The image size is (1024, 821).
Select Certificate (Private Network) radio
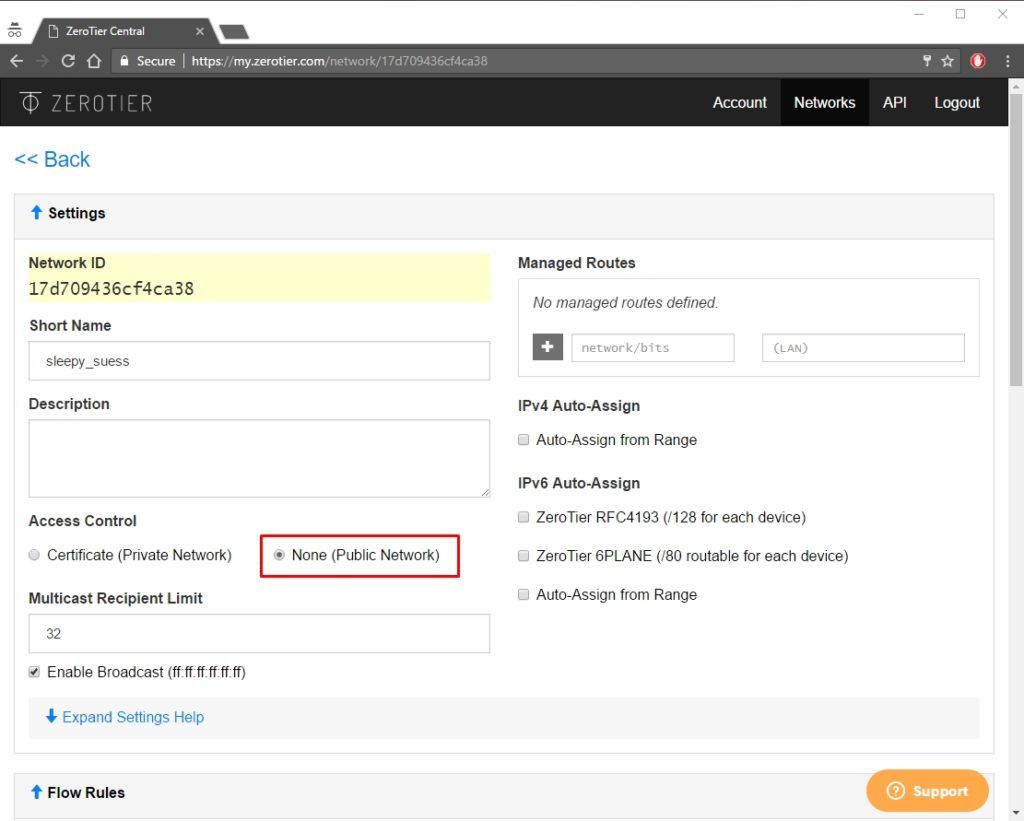tap(34, 555)
